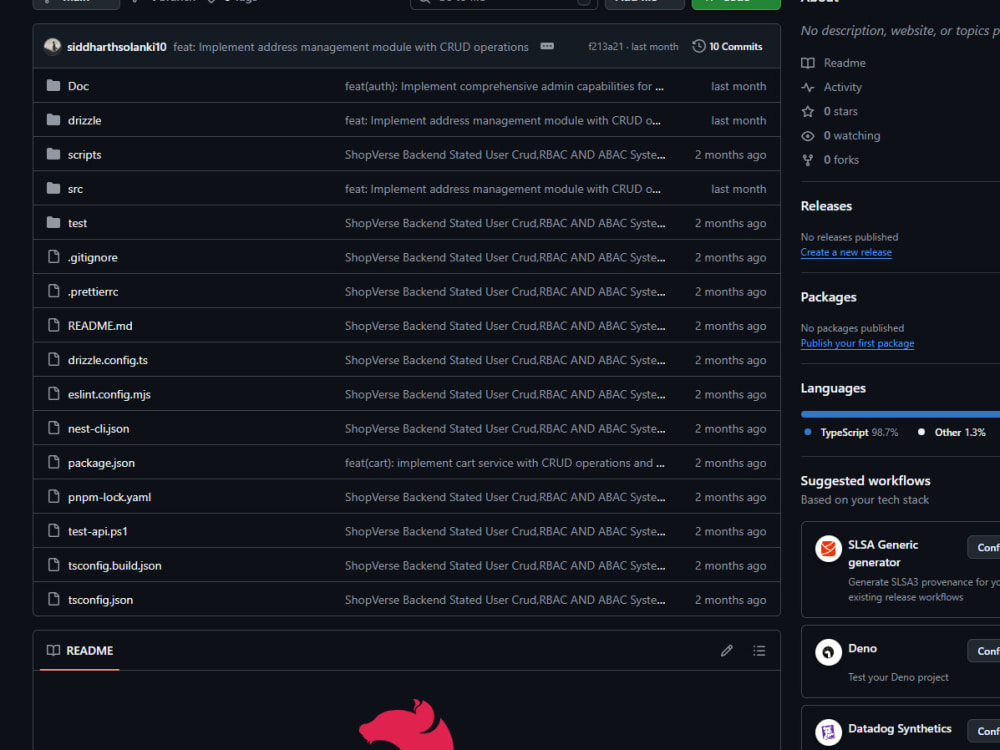
Task: Click the Datadog Synthetics logo
Action: pyautogui.click(x=828, y=732)
